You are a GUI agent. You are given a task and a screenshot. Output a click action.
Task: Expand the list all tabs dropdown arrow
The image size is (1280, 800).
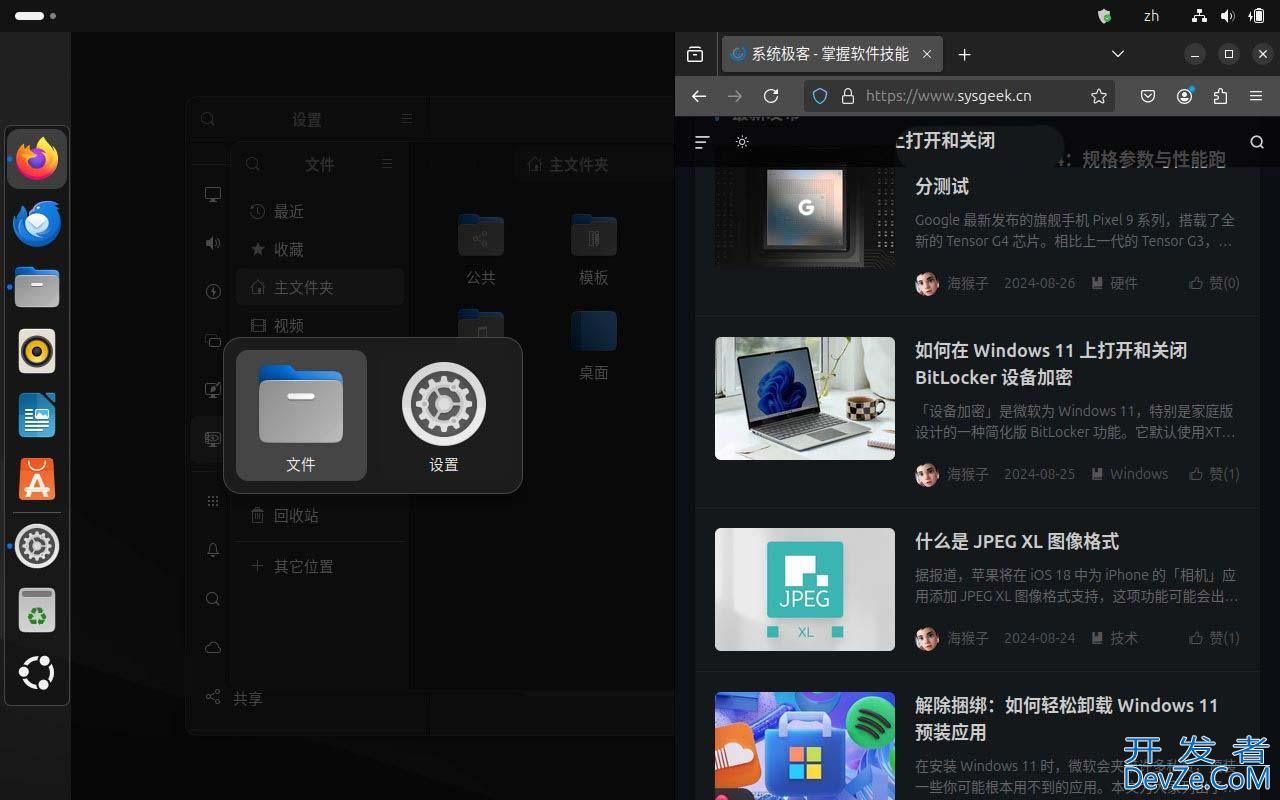[x=1118, y=54]
